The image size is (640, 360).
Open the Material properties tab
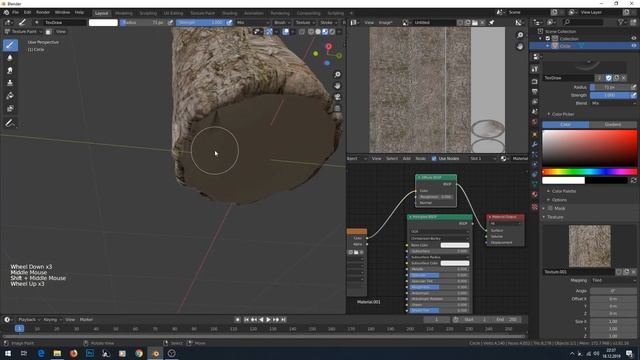(535, 195)
